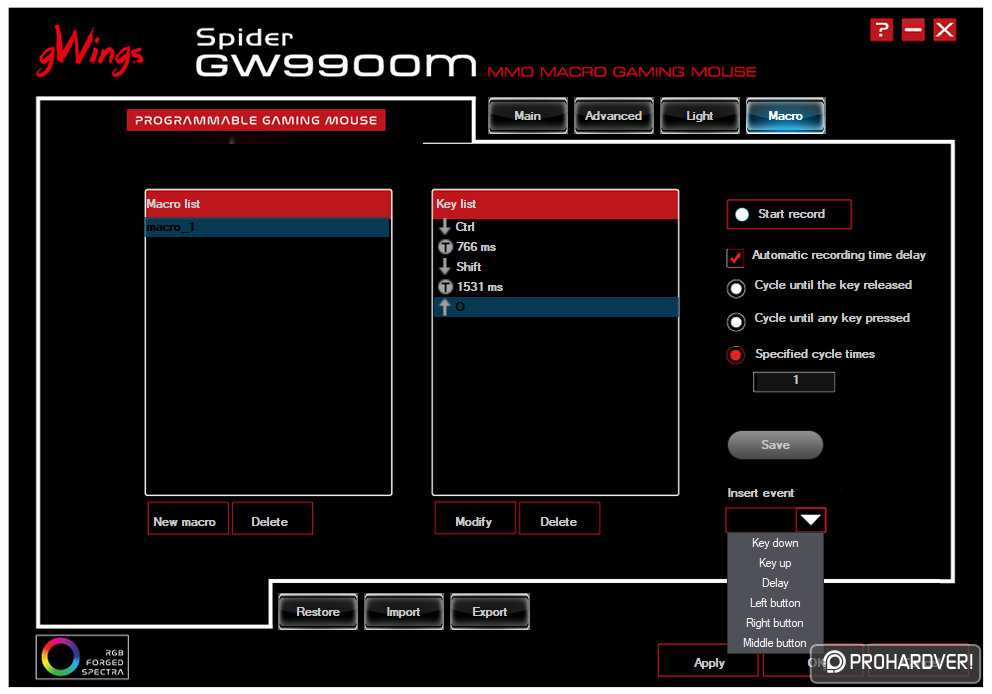Click timer icon of 1531 ms delay
The width and height of the screenshot is (992, 694).
[445, 287]
